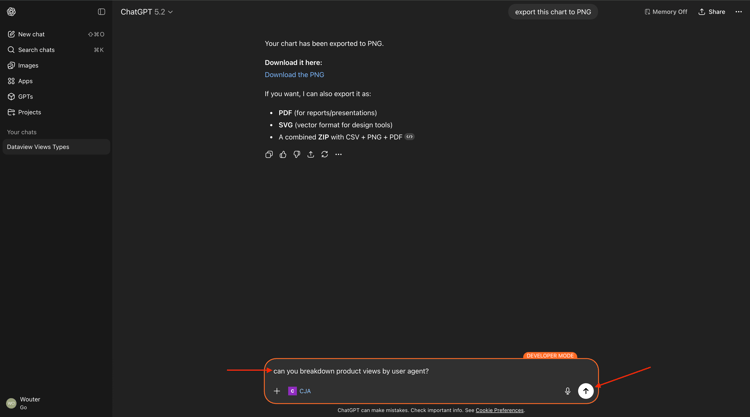Give the response a thumbs down
Screen dimensions: 750x417
(x=297, y=154)
